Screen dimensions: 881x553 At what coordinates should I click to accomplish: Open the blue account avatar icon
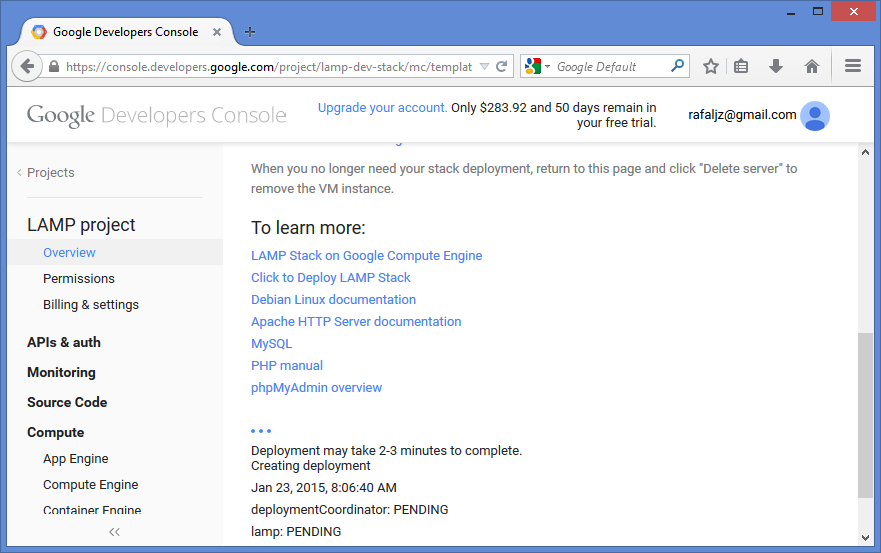[x=815, y=116]
